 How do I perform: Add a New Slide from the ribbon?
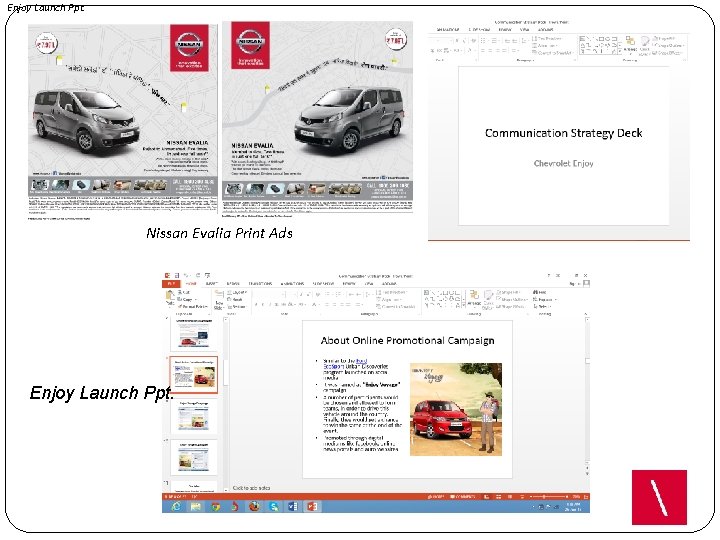tap(219, 299)
